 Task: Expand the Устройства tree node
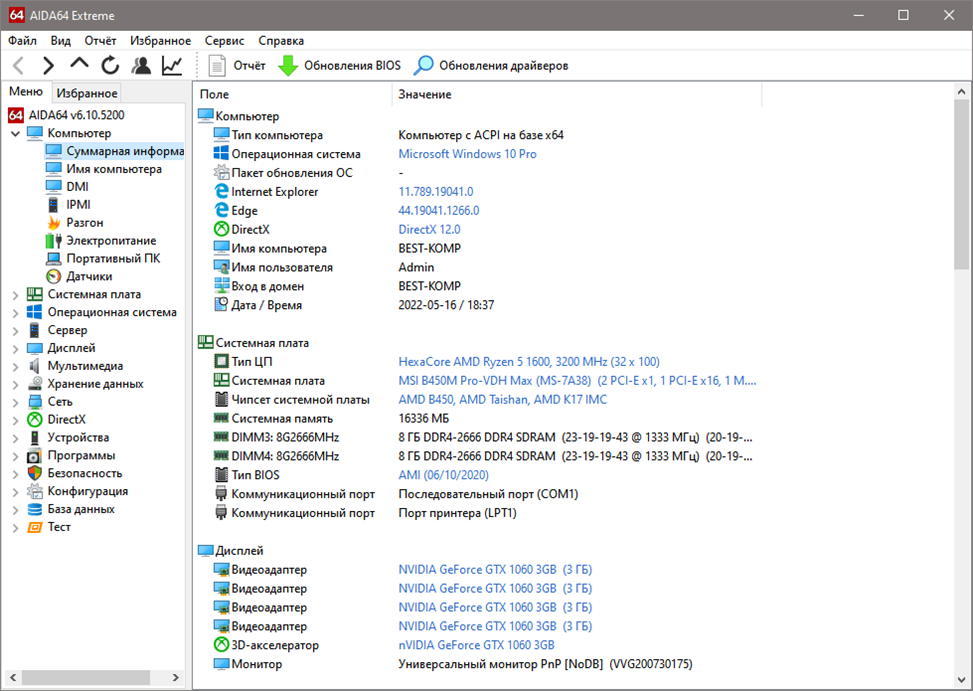(x=16, y=439)
